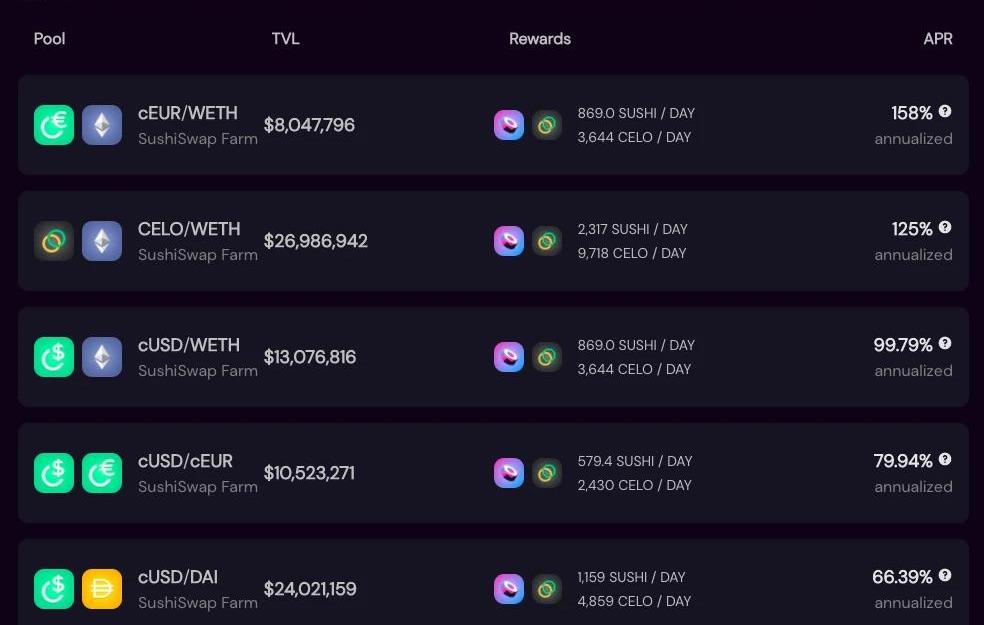
Task: Select the cUSD/cEUR pool name
Action: pyautogui.click(x=185, y=461)
